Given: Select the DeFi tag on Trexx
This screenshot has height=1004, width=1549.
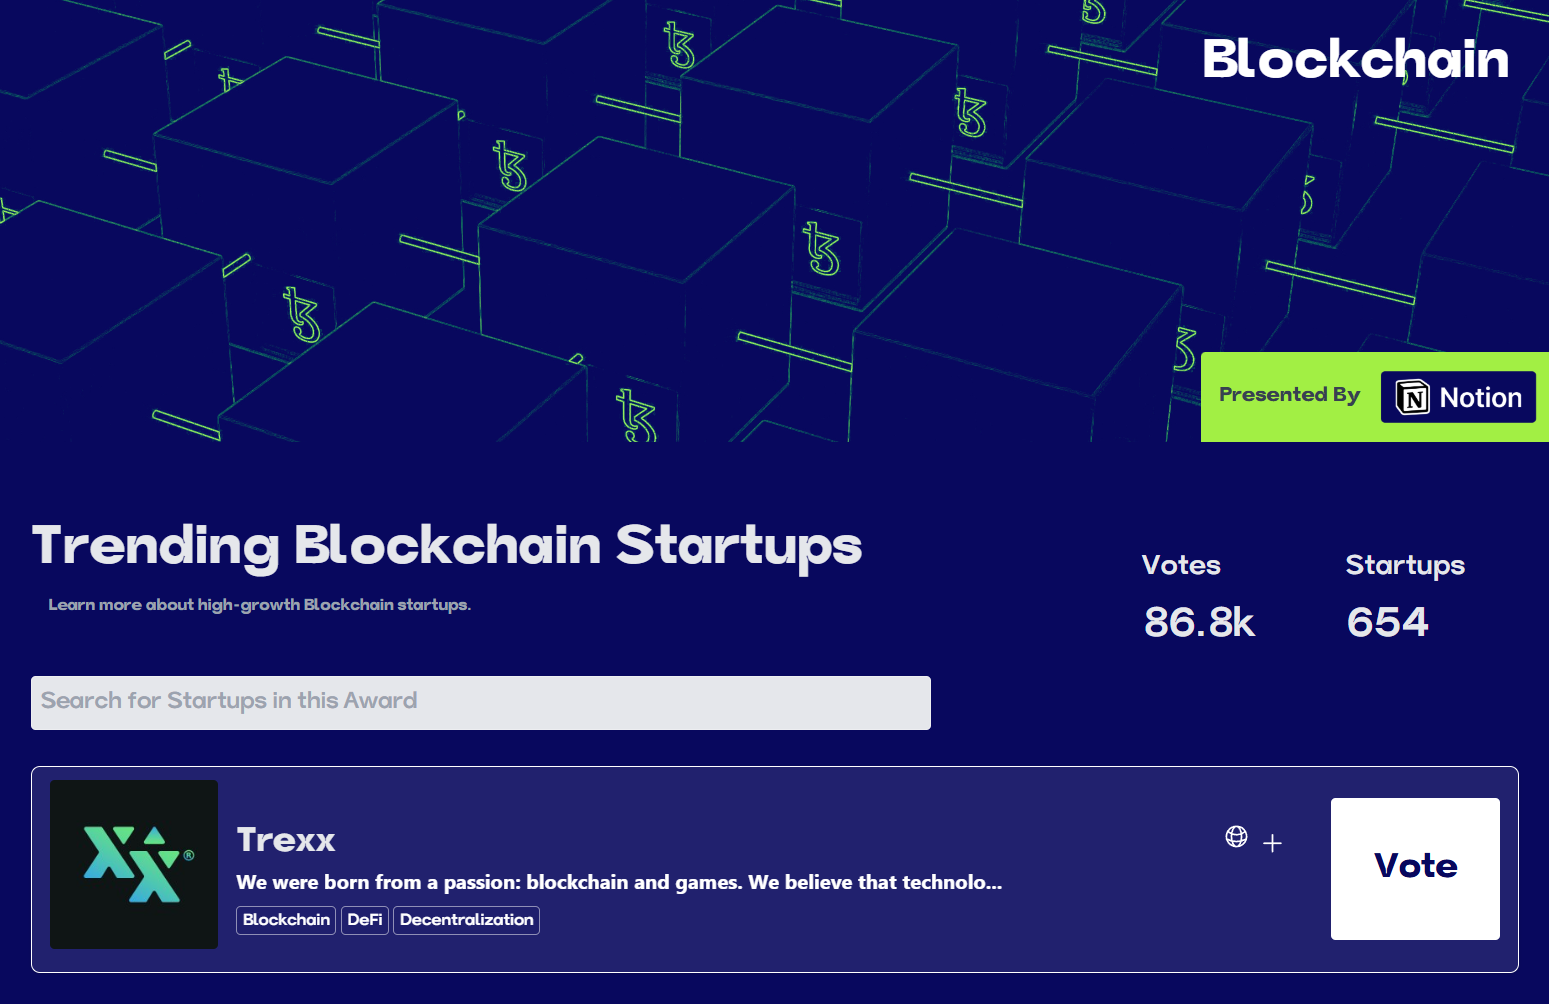Looking at the screenshot, I should pyautogui.click(x=365, y=920).
